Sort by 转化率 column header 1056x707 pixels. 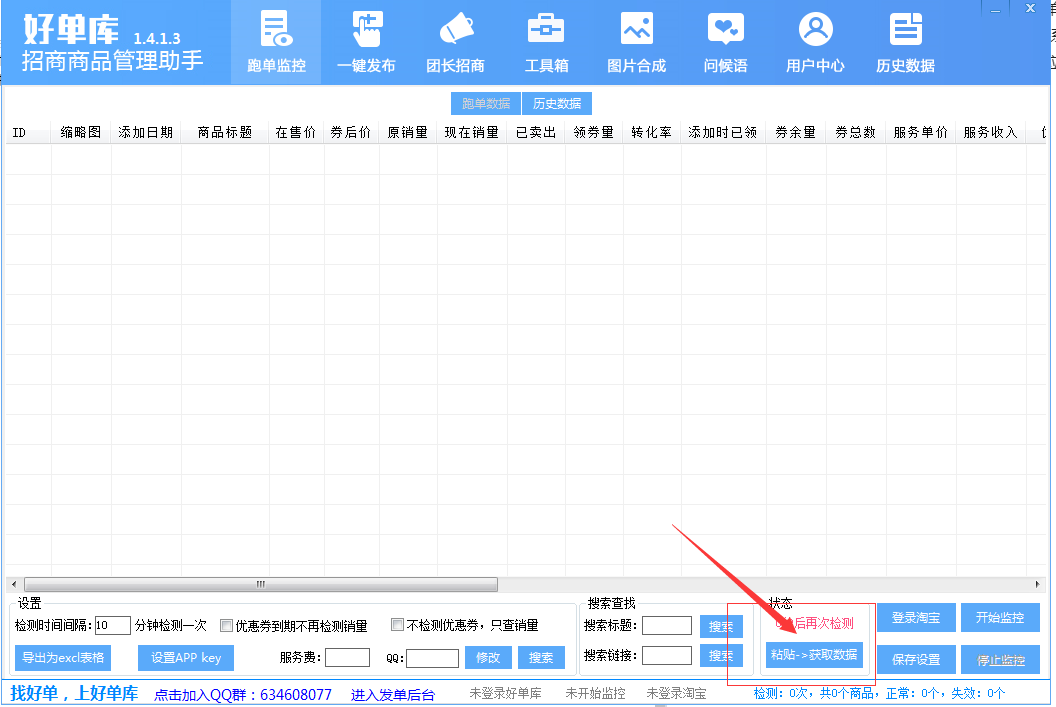click(651, 133)
